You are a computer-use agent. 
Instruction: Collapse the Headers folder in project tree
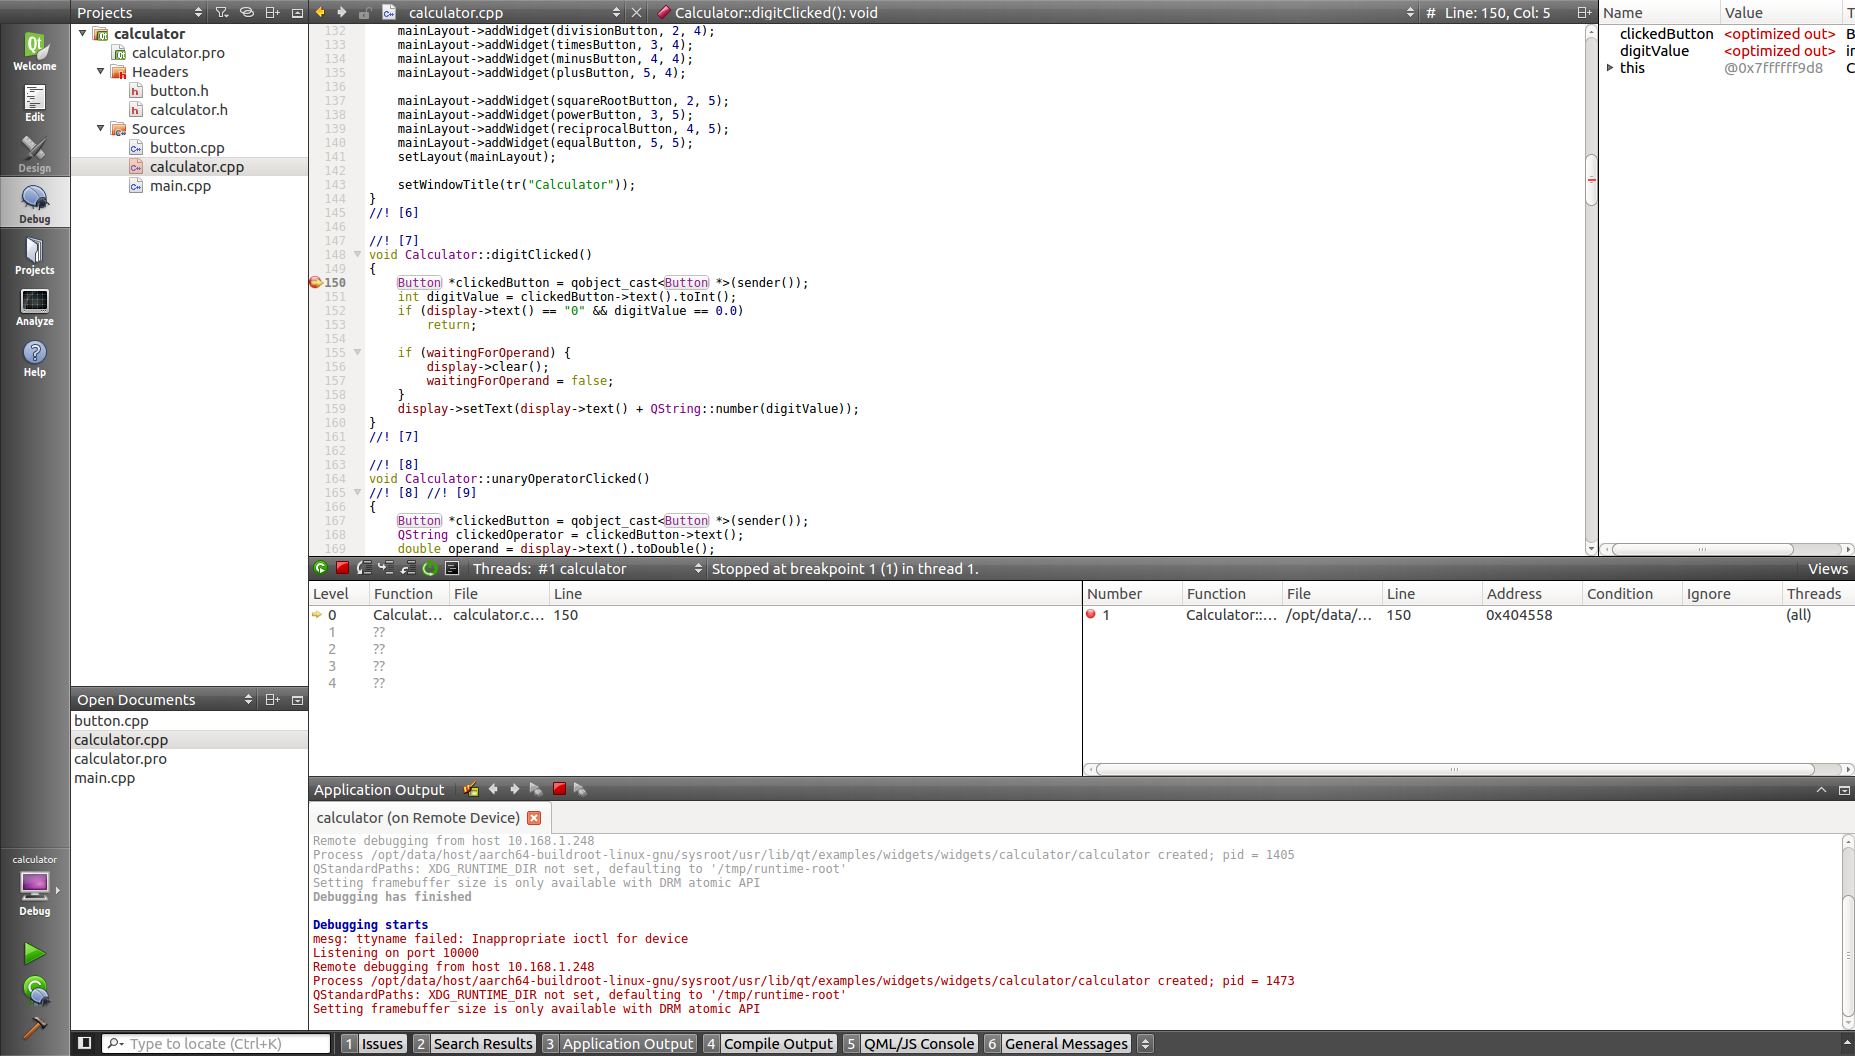[101, 72]
